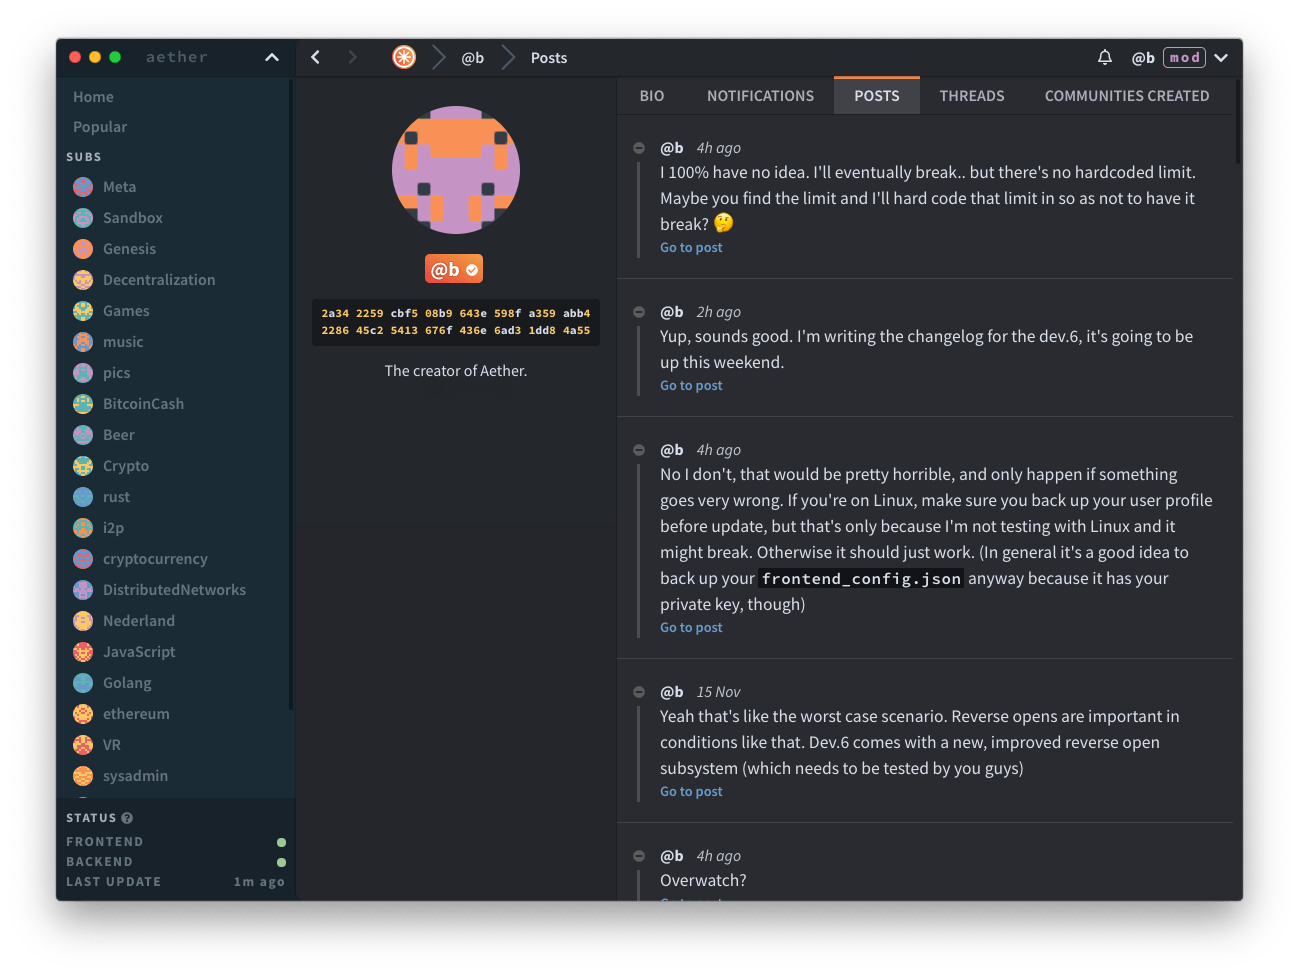Collapse the aether sidebar chevron

tap(272, 57)
